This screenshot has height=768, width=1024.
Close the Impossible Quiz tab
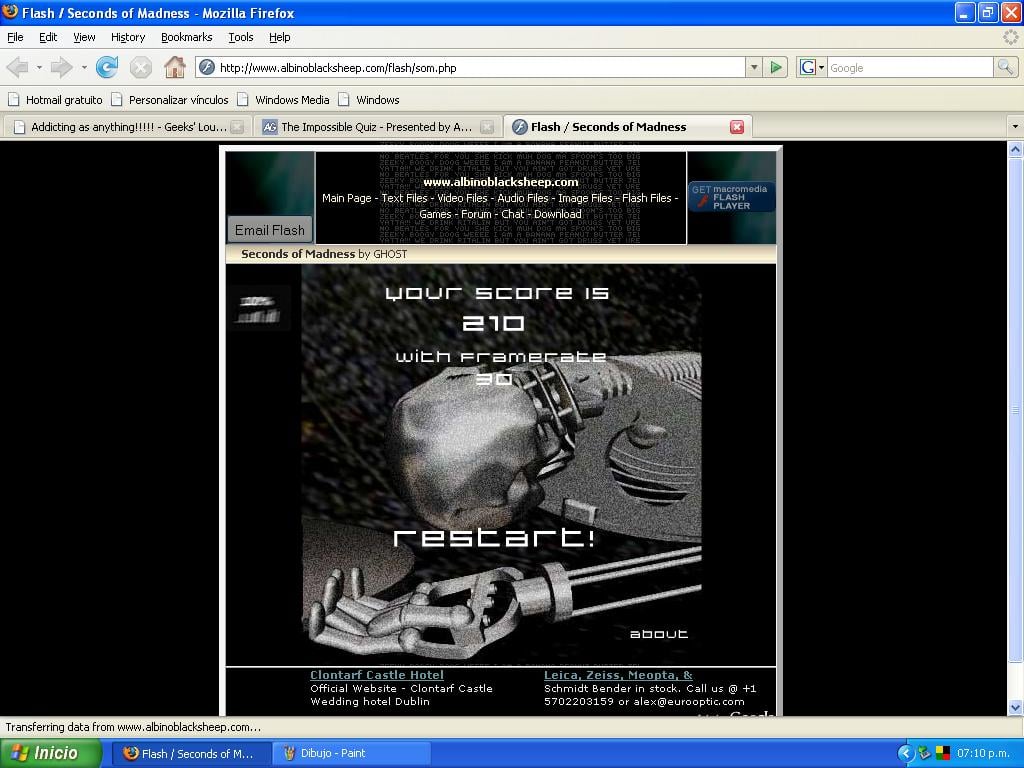coord(487,127)
